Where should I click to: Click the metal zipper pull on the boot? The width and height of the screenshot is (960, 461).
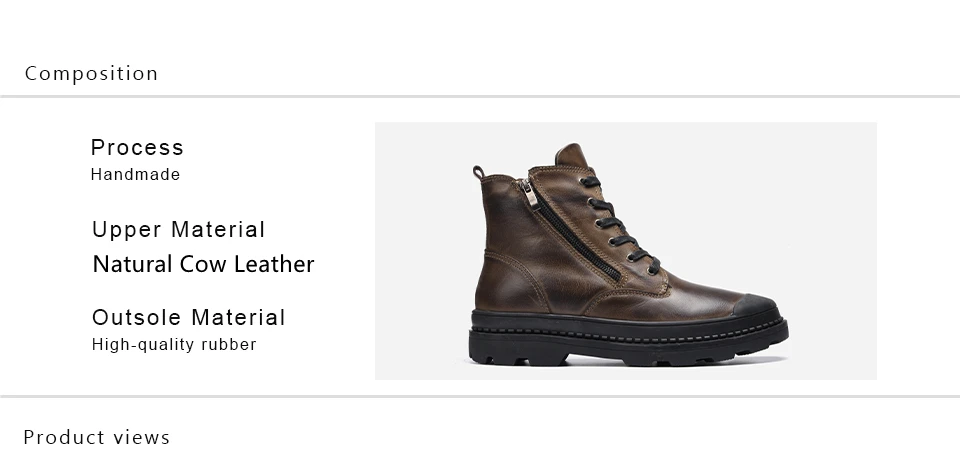pos(530,193)
